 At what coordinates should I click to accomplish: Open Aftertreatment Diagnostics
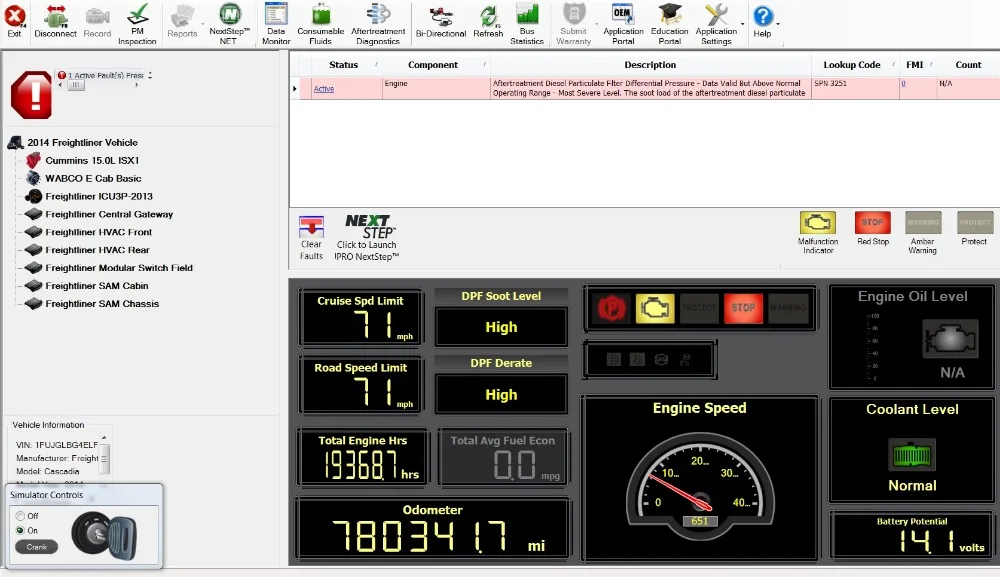[378, 22]
